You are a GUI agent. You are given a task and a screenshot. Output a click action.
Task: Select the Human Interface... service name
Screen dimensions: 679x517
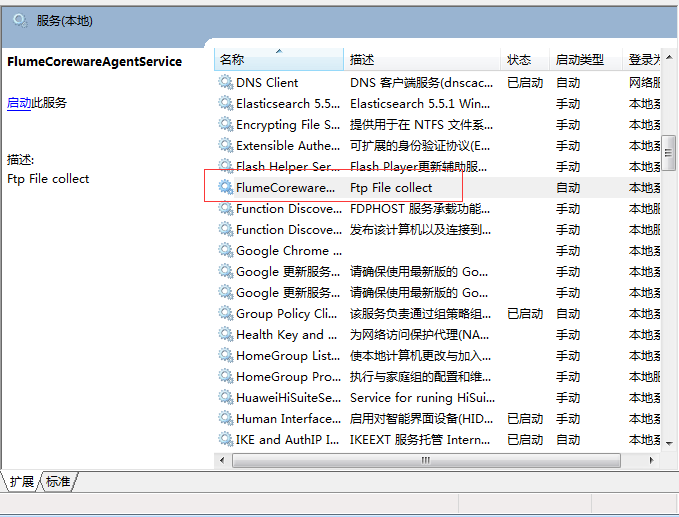point(288,419)
